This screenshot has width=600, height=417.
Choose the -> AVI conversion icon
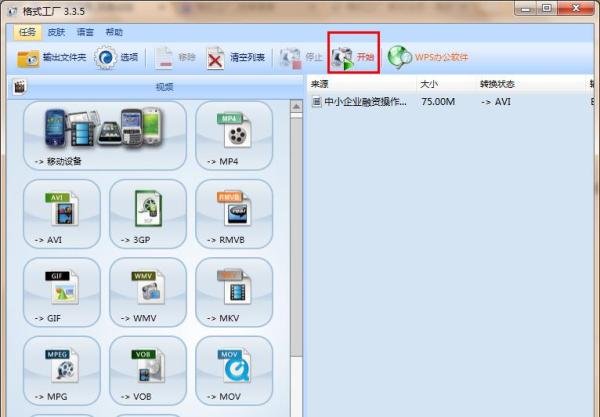[x=62, y=214]
